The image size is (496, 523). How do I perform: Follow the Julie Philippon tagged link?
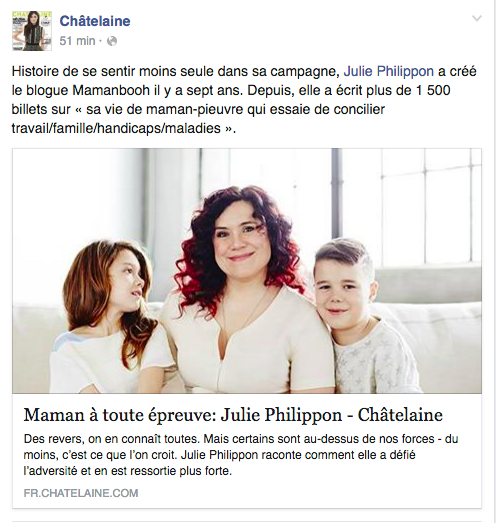pos(389,71)
